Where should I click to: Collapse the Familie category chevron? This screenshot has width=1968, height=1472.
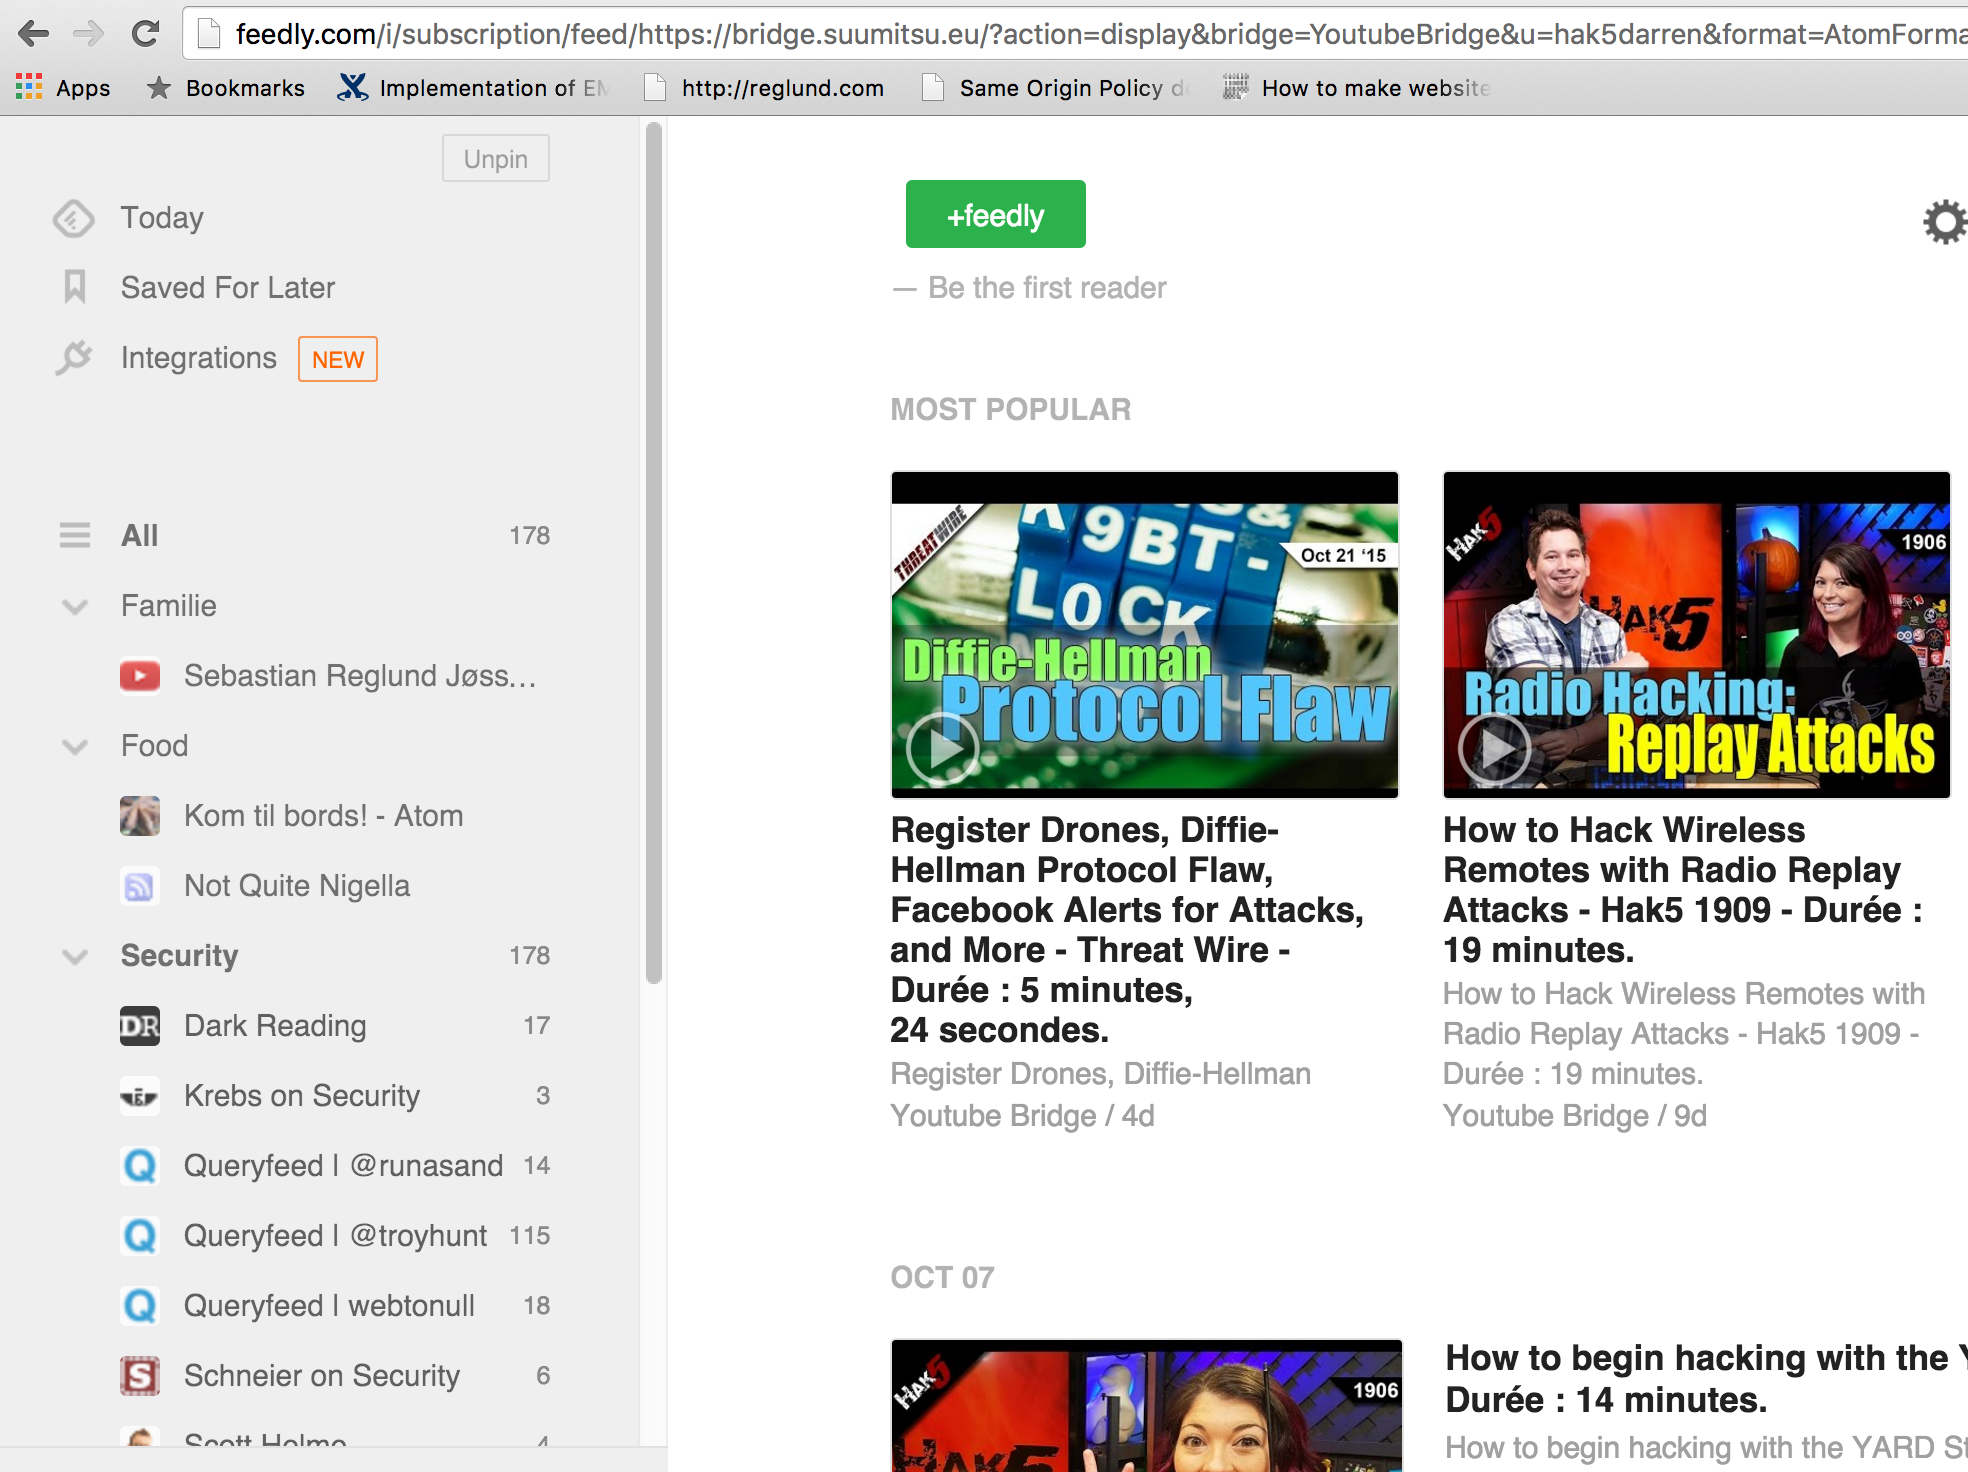click(x=75, y=606)
